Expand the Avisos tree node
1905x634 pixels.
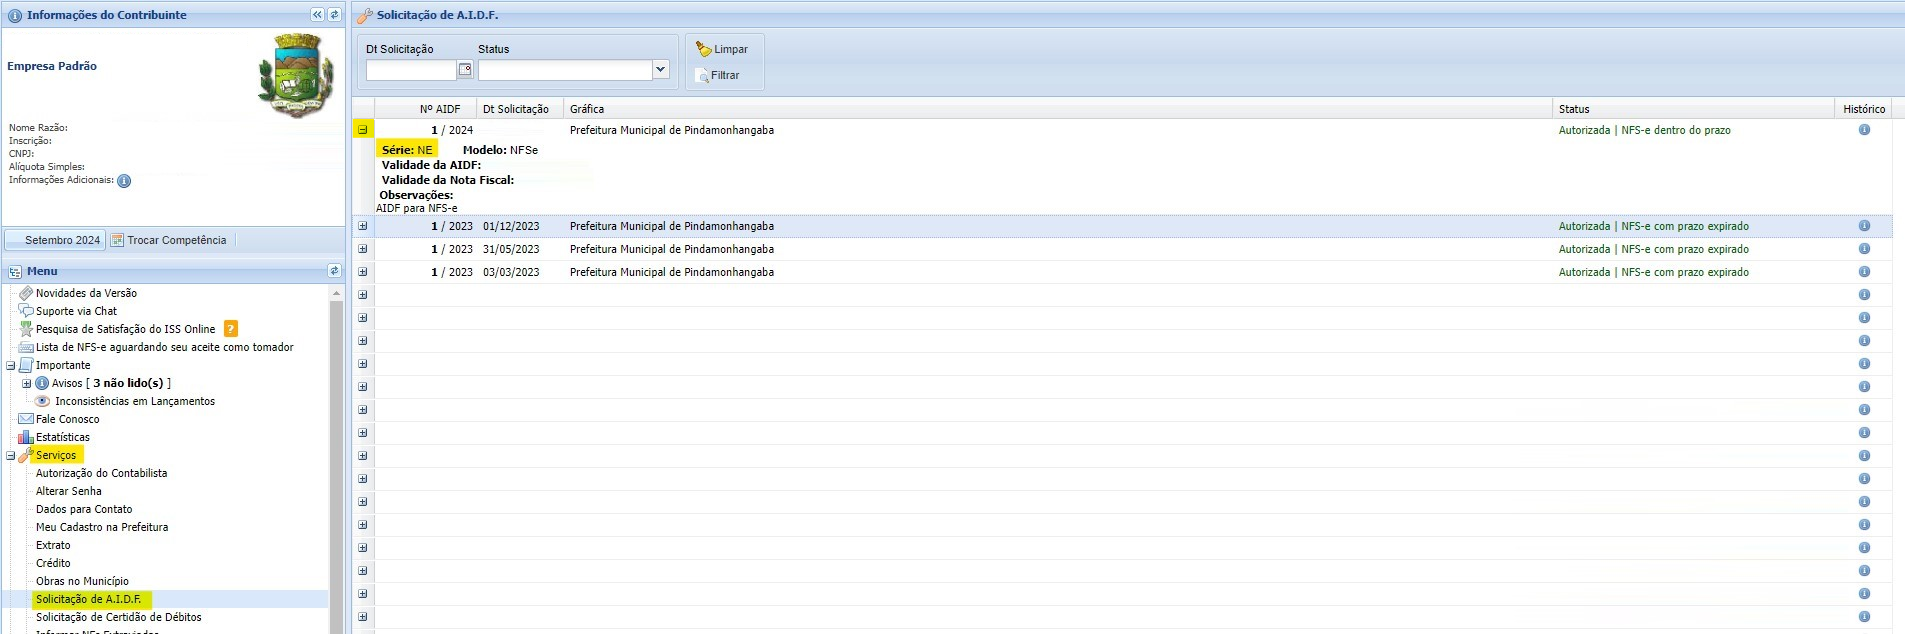pyautogui.click(x=27, y=383)
